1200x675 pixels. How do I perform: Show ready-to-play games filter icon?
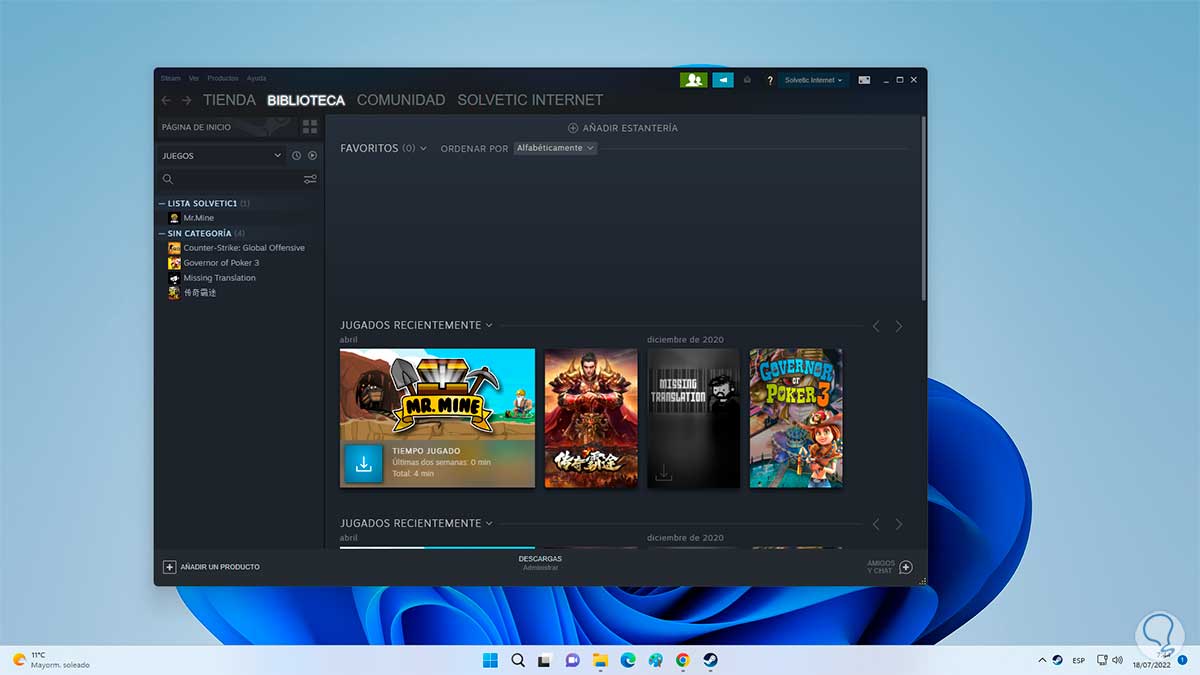pyautogui.click(x=312, y=156)
